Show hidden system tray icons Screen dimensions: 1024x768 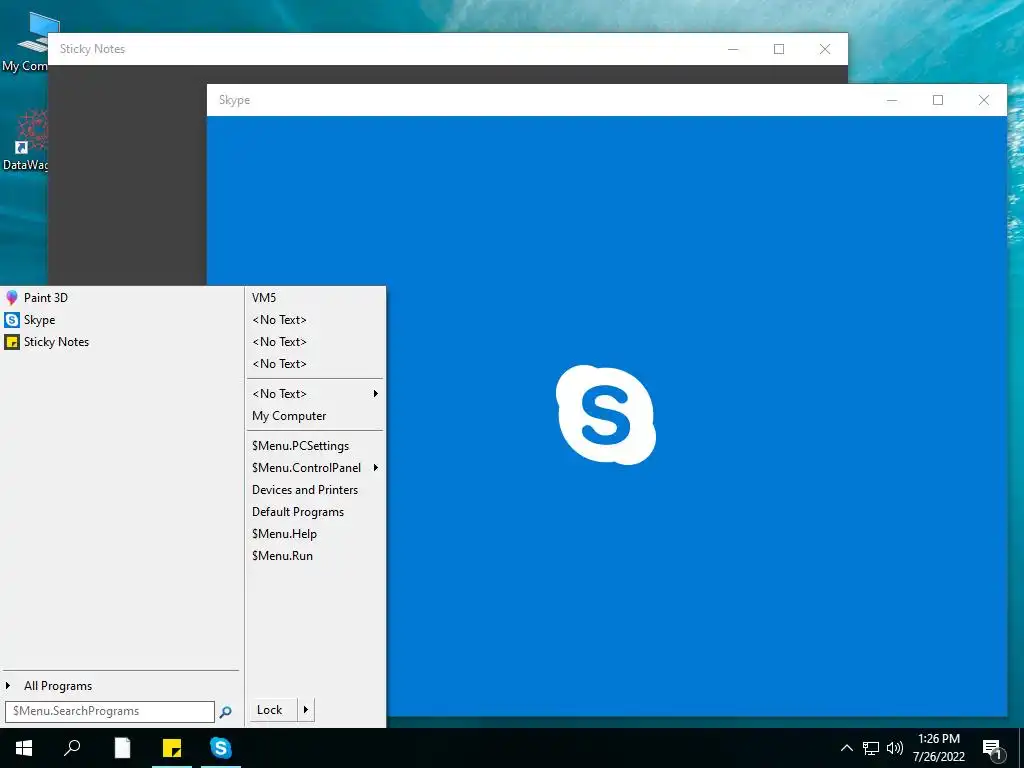pos(846,748)
